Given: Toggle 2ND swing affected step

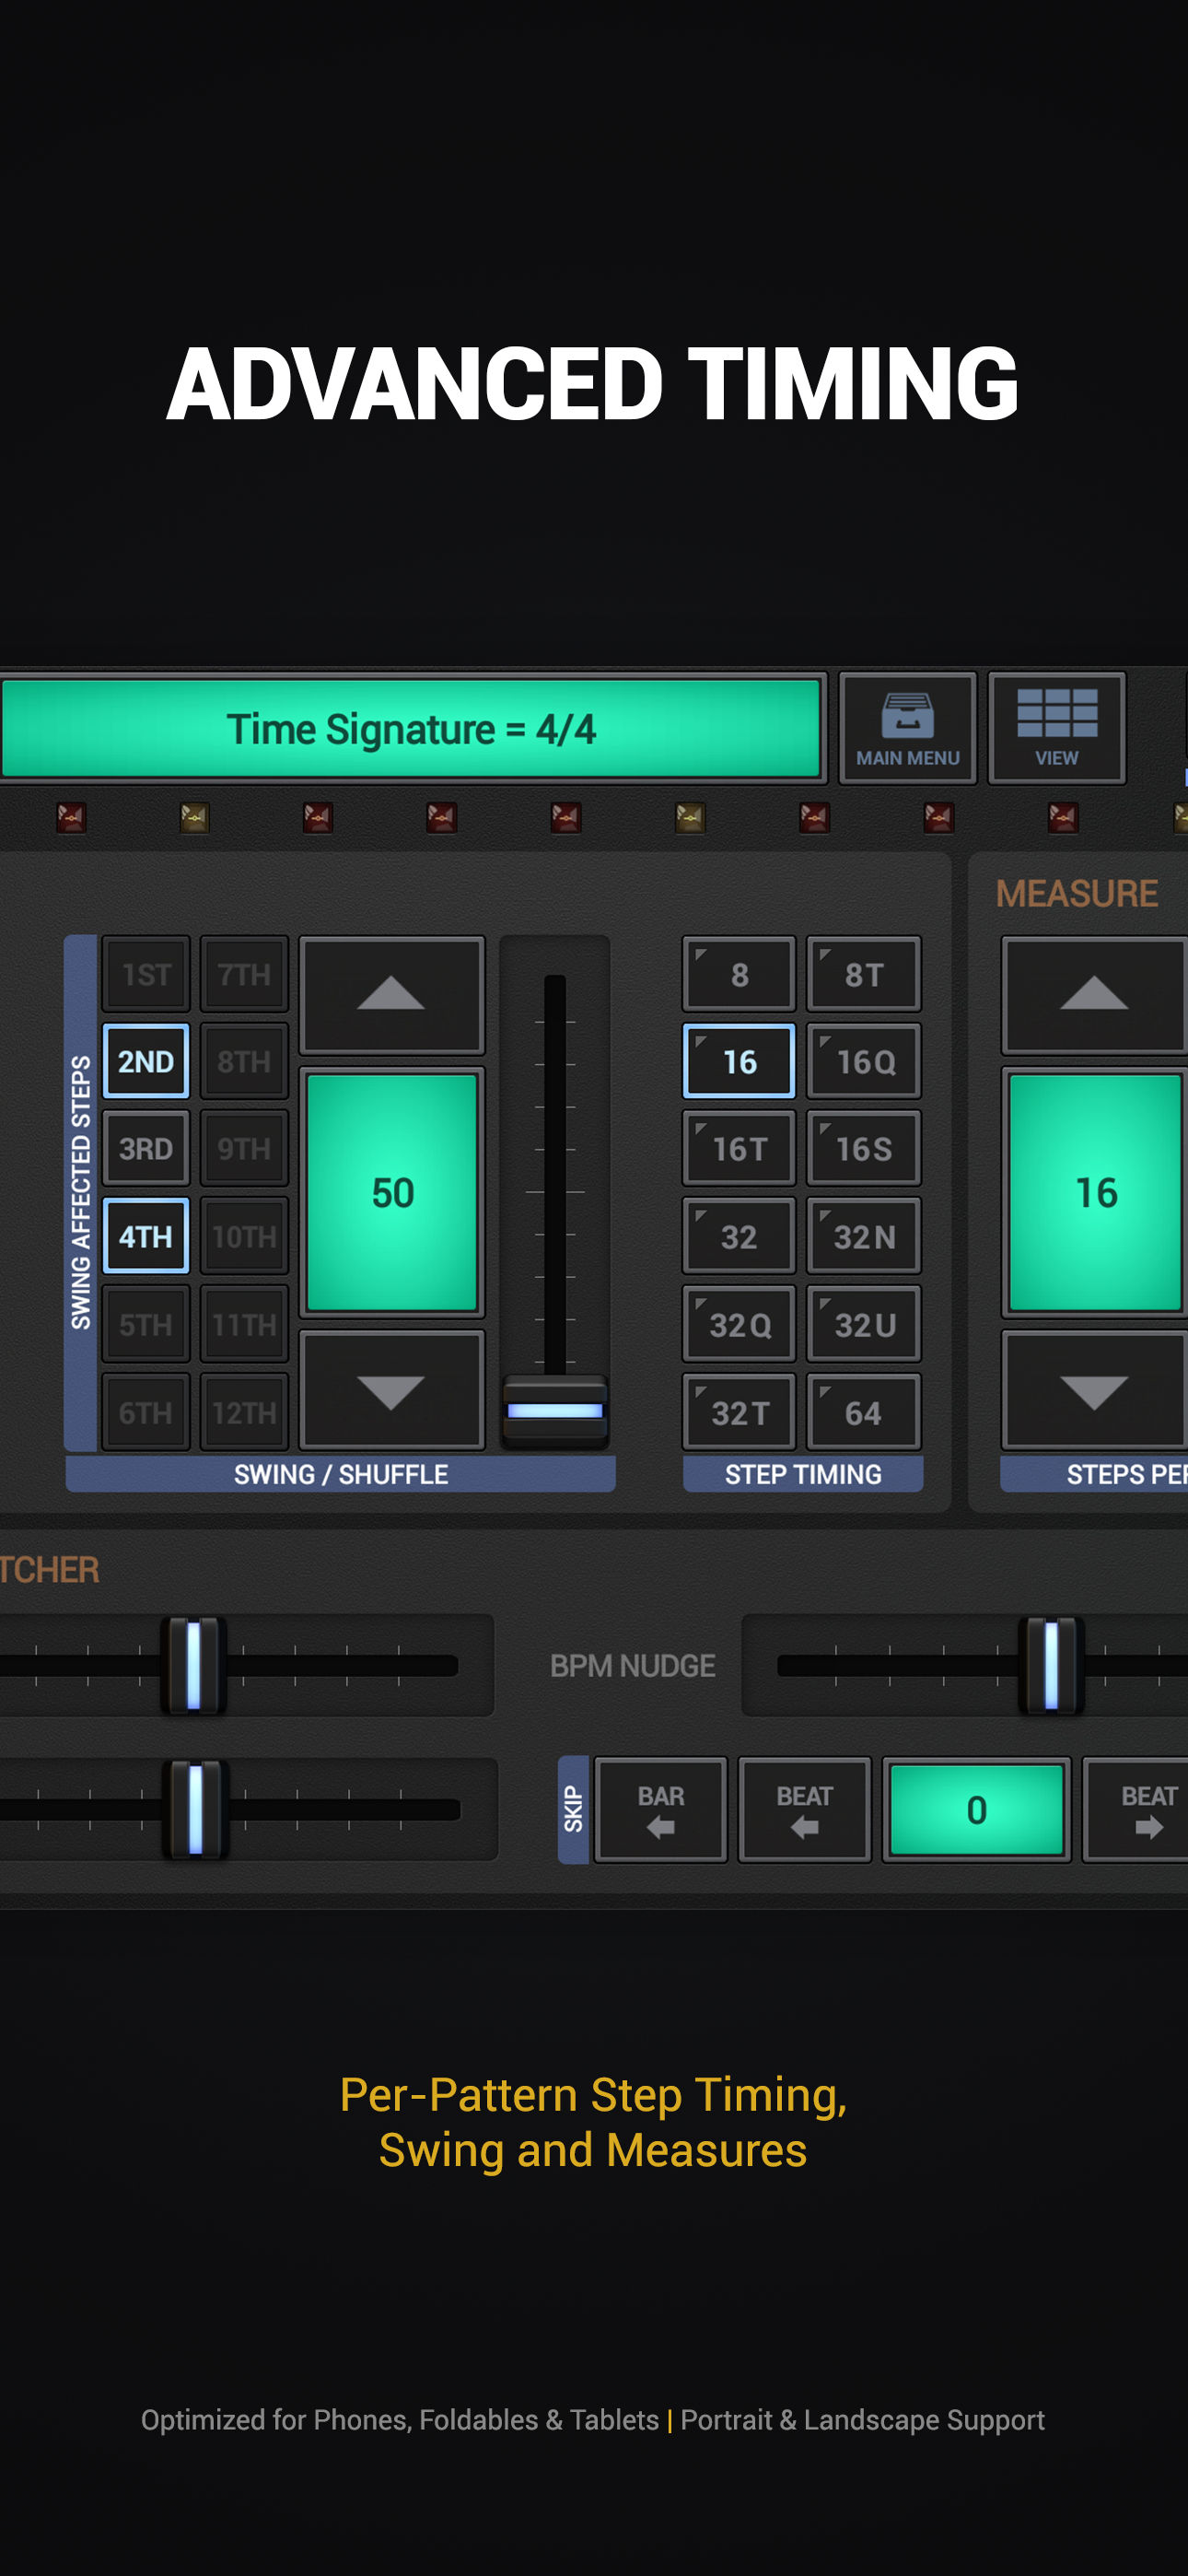Looking at the screenshot, I should click(x=146, y=1061).
